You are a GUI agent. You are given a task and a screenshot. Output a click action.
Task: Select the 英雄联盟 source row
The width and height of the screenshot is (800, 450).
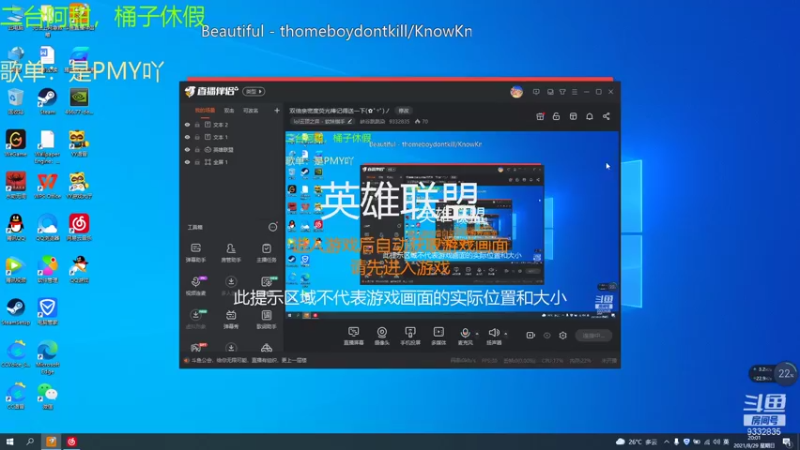(232, 149)
